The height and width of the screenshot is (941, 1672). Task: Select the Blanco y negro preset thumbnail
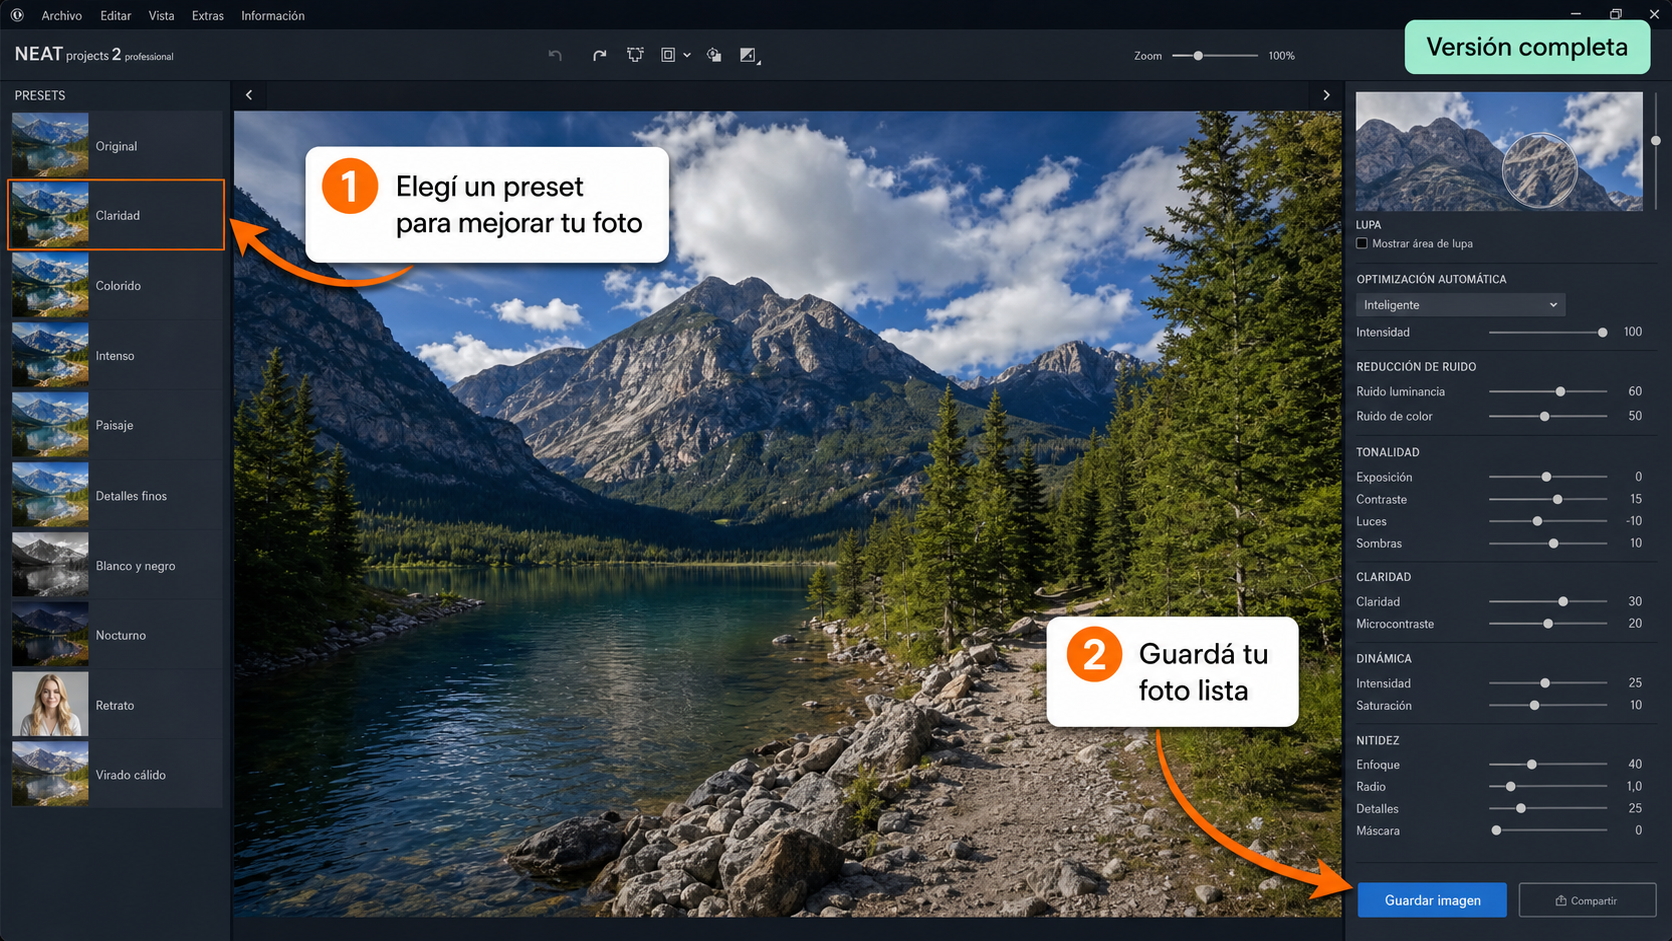[x=50, y=565]
